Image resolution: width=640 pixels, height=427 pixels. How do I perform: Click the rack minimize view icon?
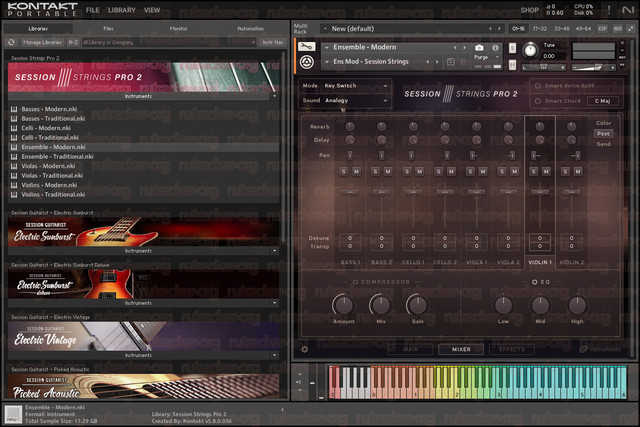pos(631,29)
